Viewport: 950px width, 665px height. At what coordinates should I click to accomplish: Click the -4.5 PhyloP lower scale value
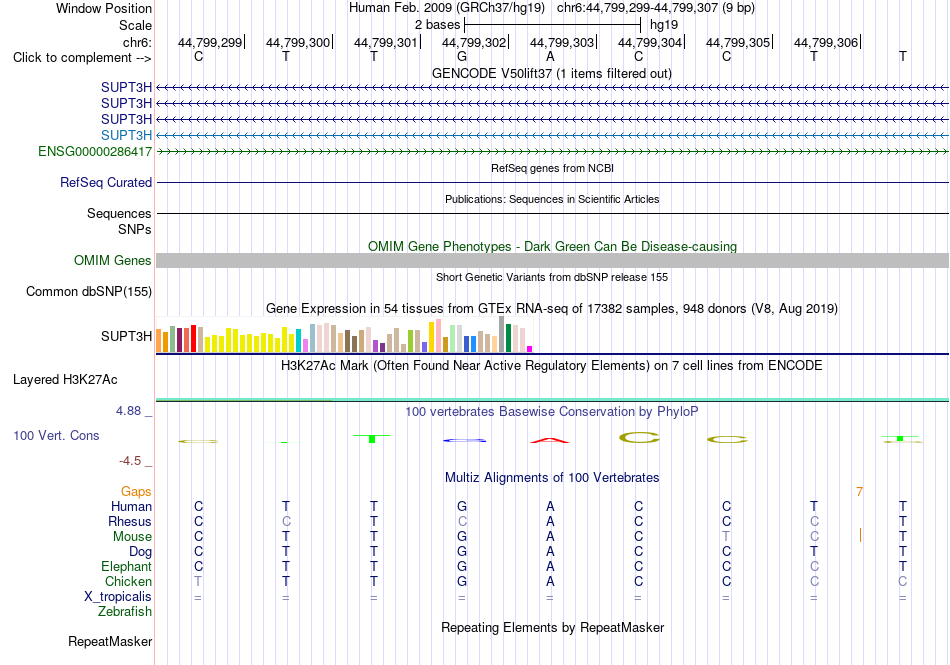point(130,461)
